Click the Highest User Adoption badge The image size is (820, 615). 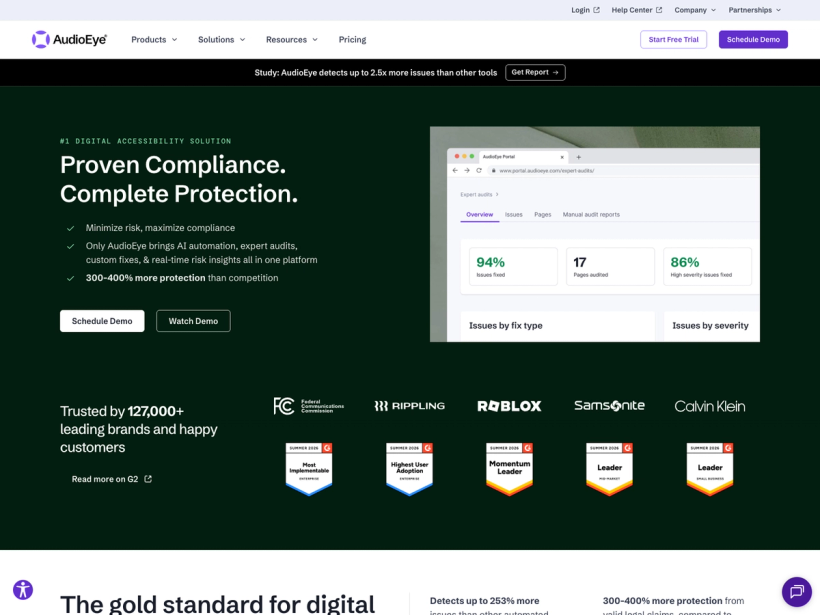point(409,469)
